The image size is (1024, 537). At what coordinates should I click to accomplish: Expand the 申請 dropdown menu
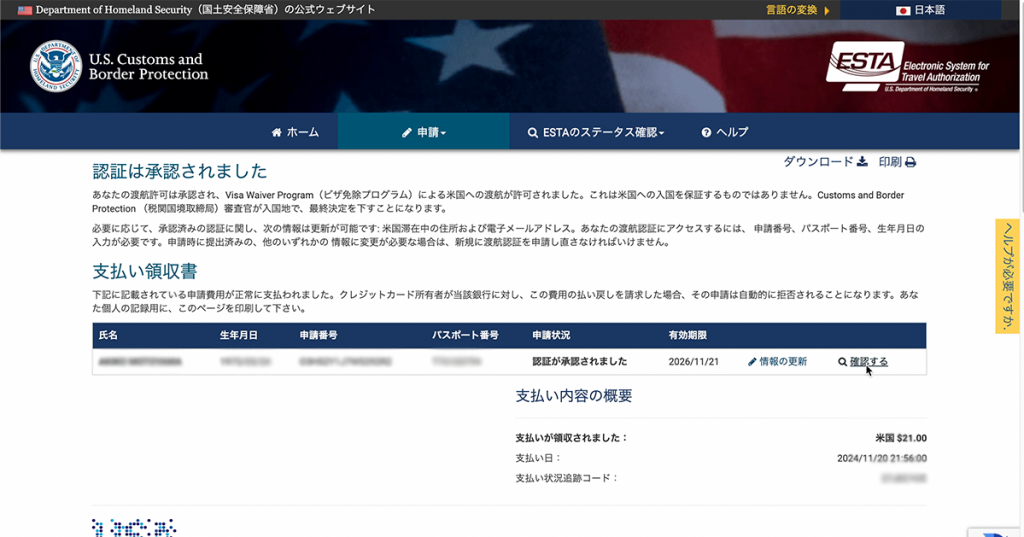point(423,132)
